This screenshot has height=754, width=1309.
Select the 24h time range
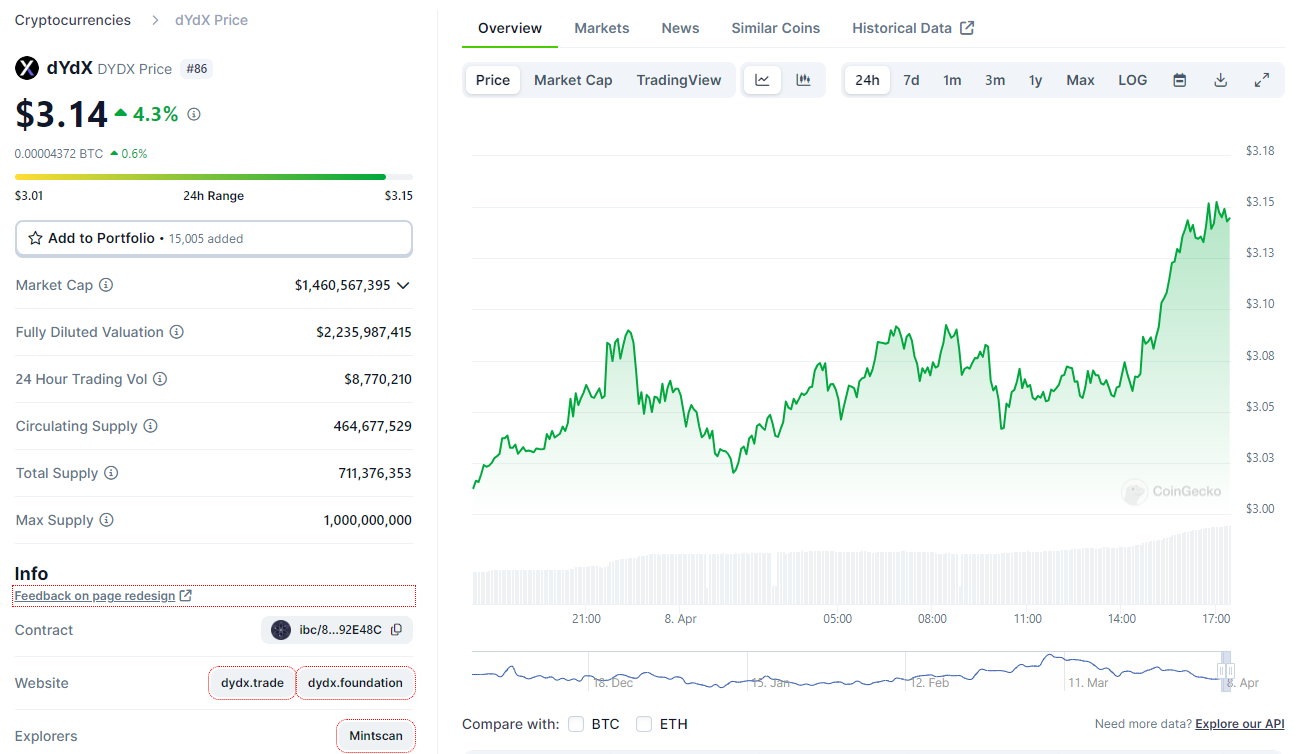[867, 80]
